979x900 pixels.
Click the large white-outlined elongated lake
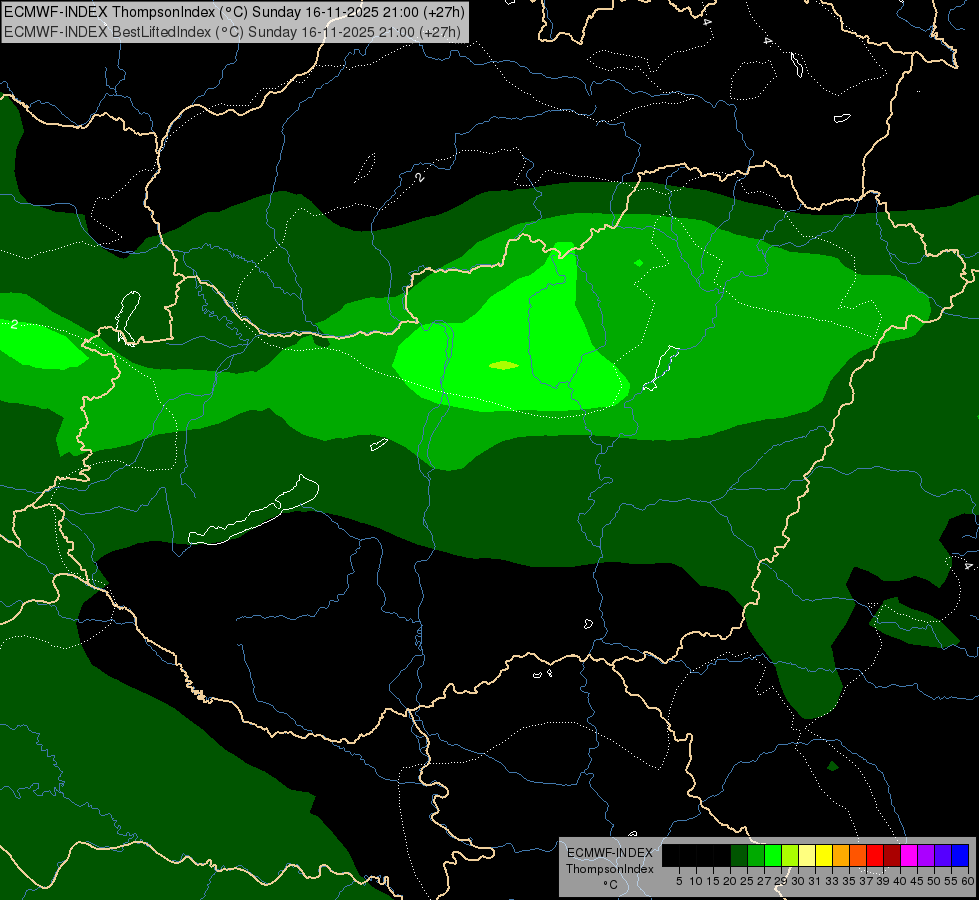[x=254, y=512]
